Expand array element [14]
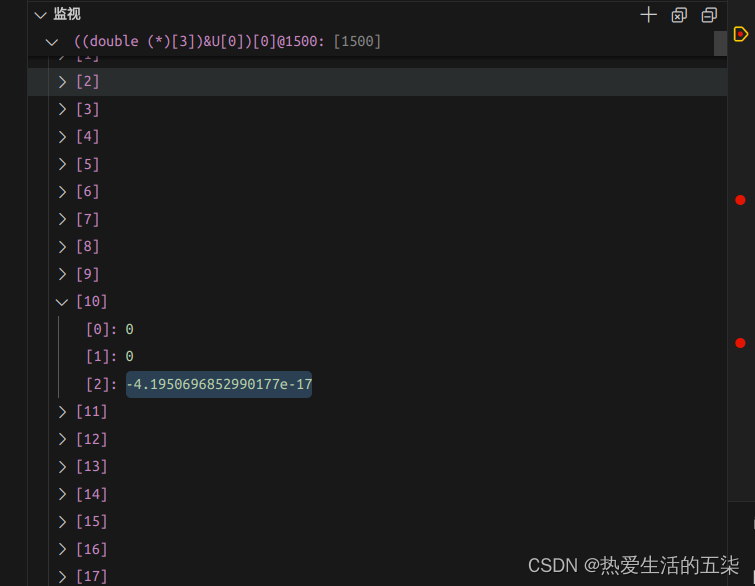 pos(62,494)
